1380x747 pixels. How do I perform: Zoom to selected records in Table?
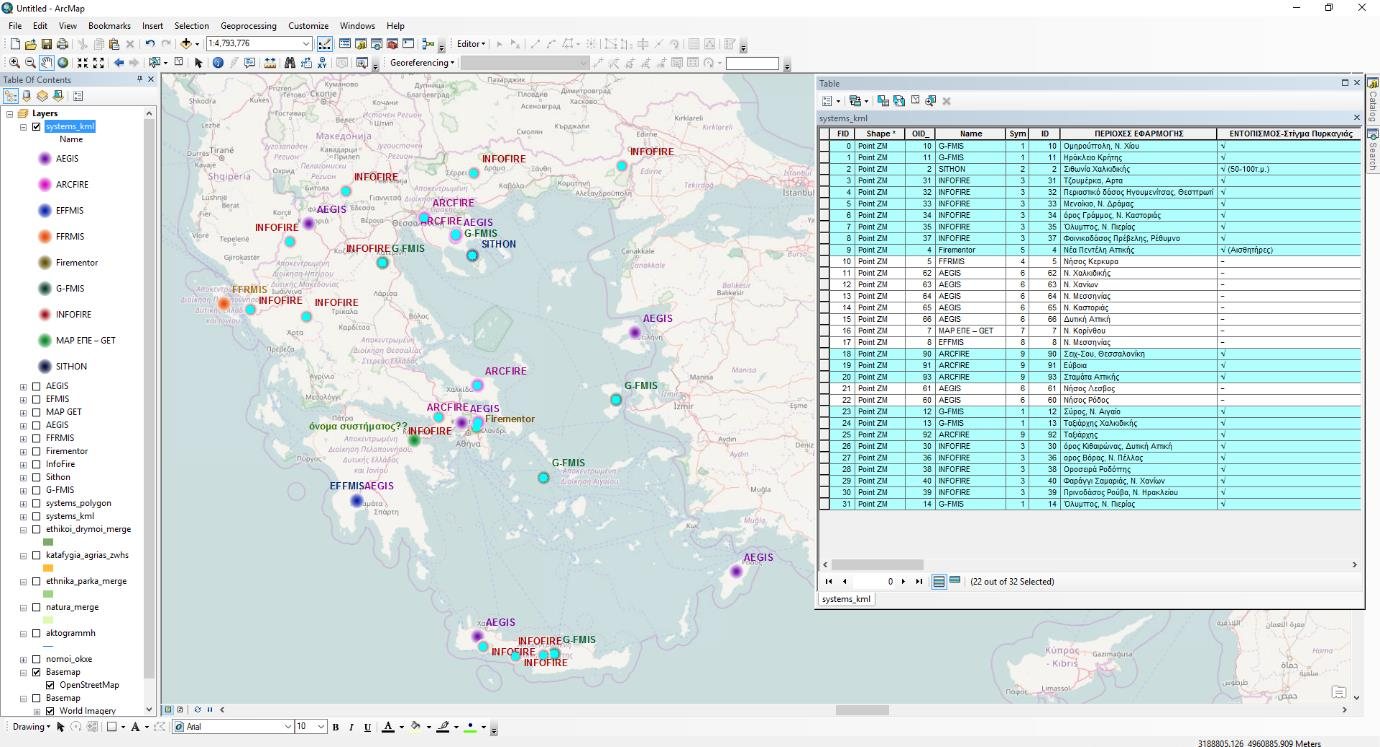pos(931,101)
